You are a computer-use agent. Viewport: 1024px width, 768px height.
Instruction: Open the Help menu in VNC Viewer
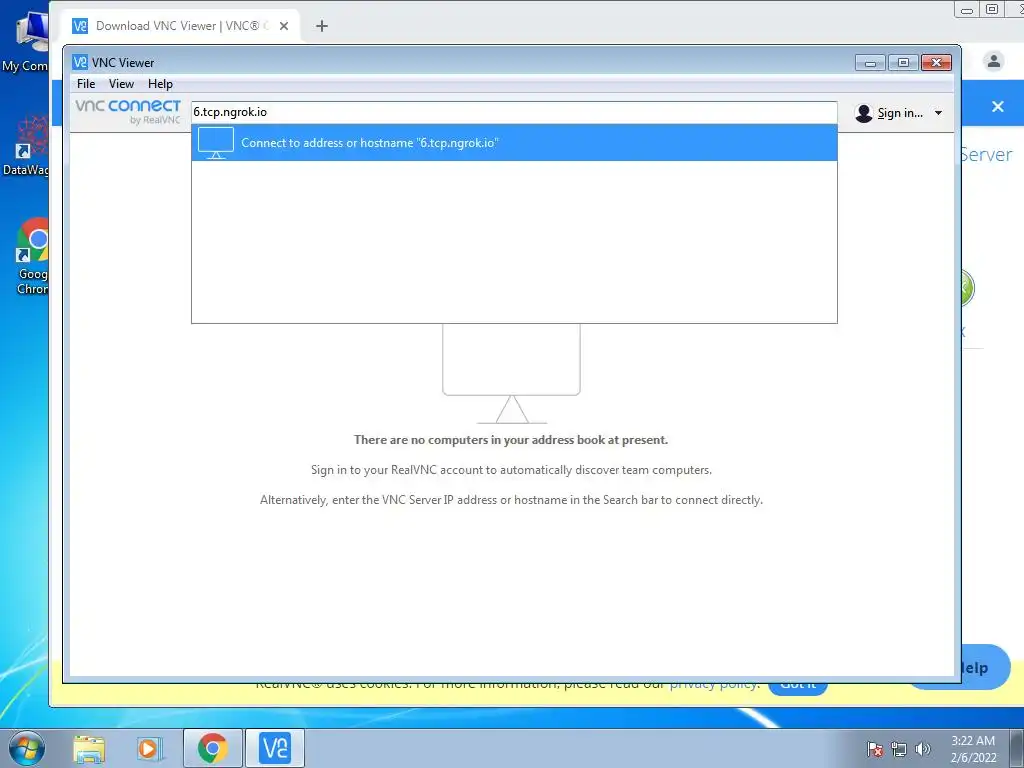[160, 84]
